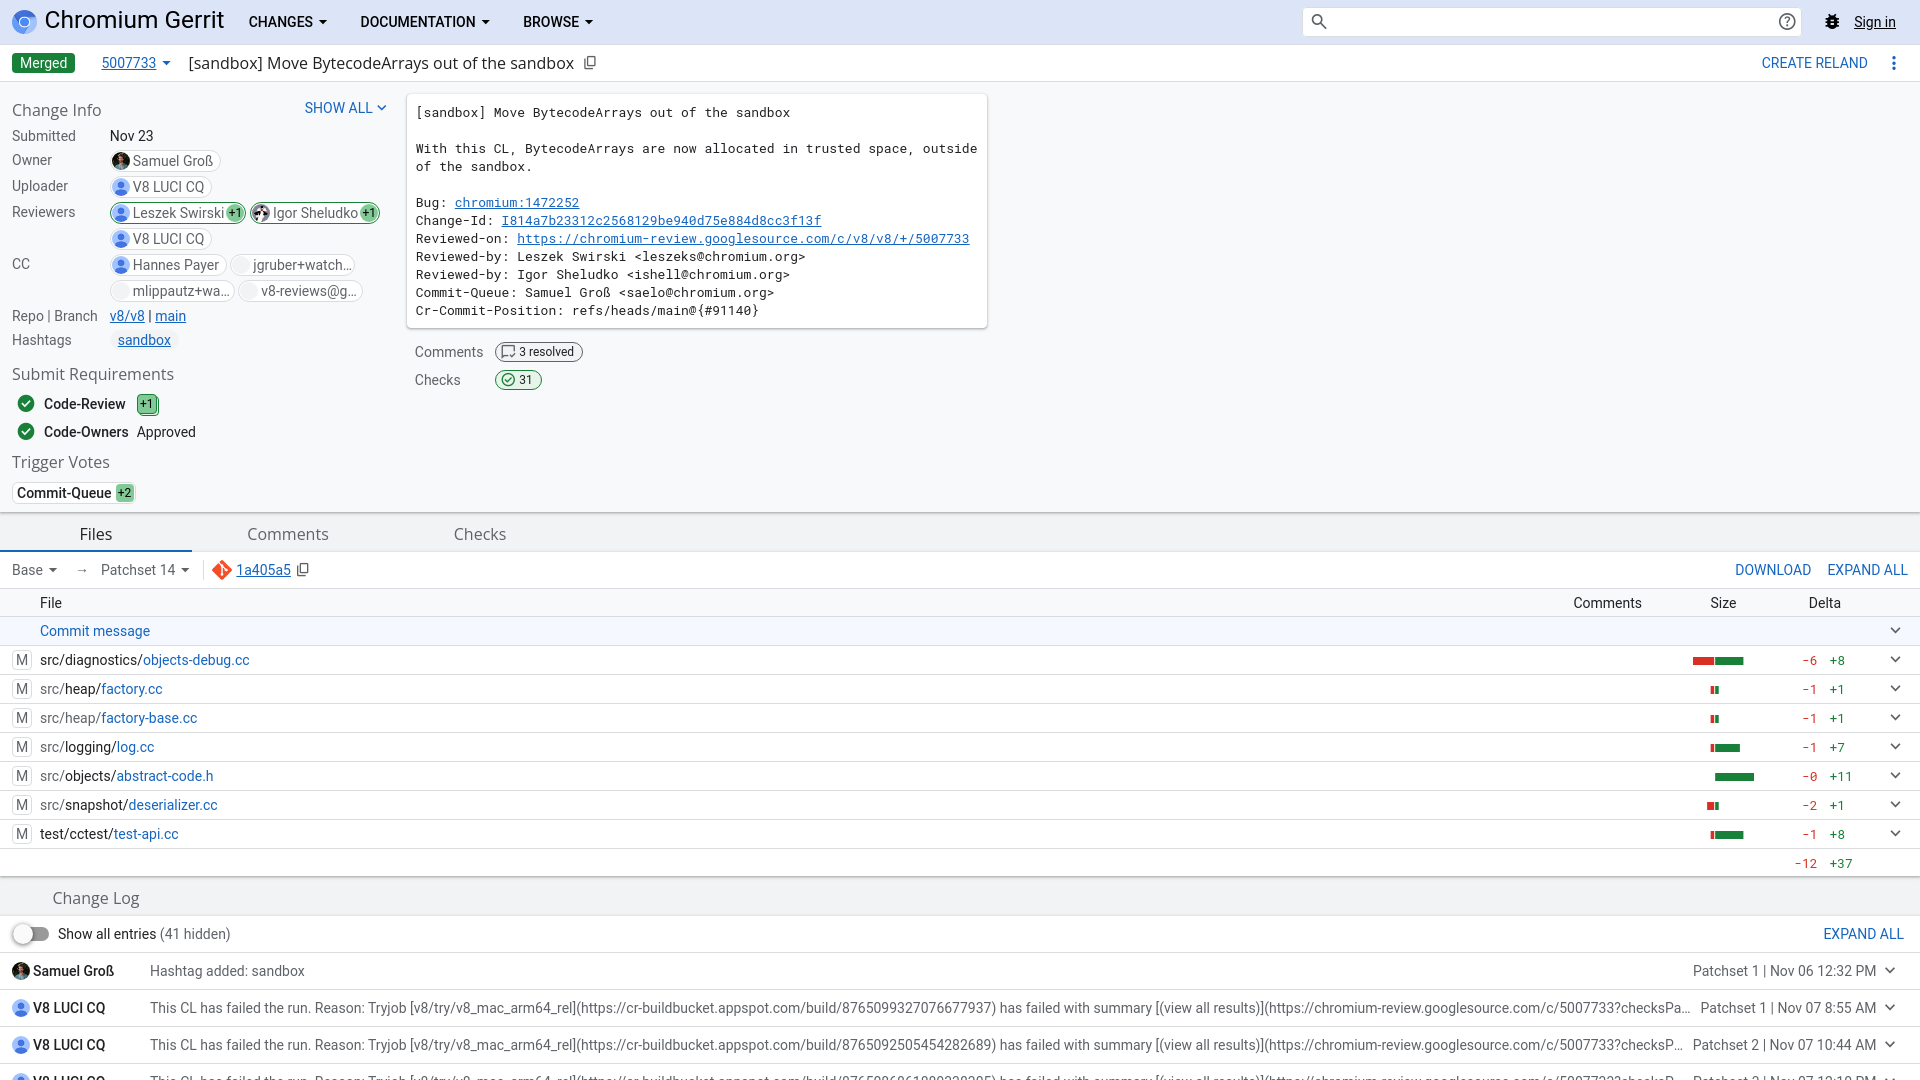Image resolution: width=1920 pixels, height=1080 pixels.
Task: Toggle the SHOW ALL change info panel
Action: point(345,107)
